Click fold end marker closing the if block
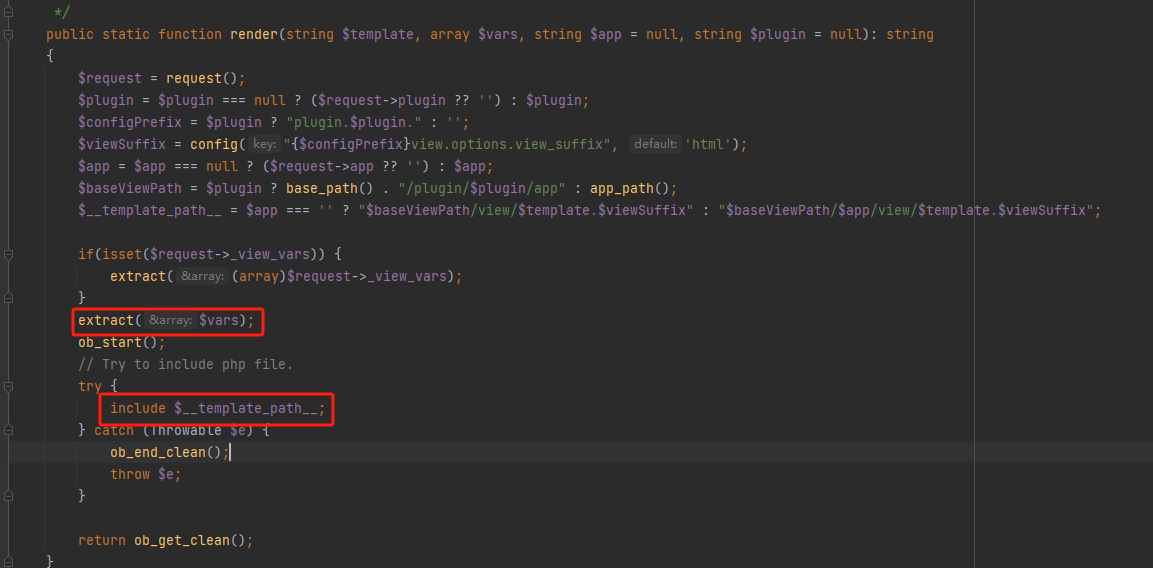This screenshot has height=568, width=1153. point(8,298)
